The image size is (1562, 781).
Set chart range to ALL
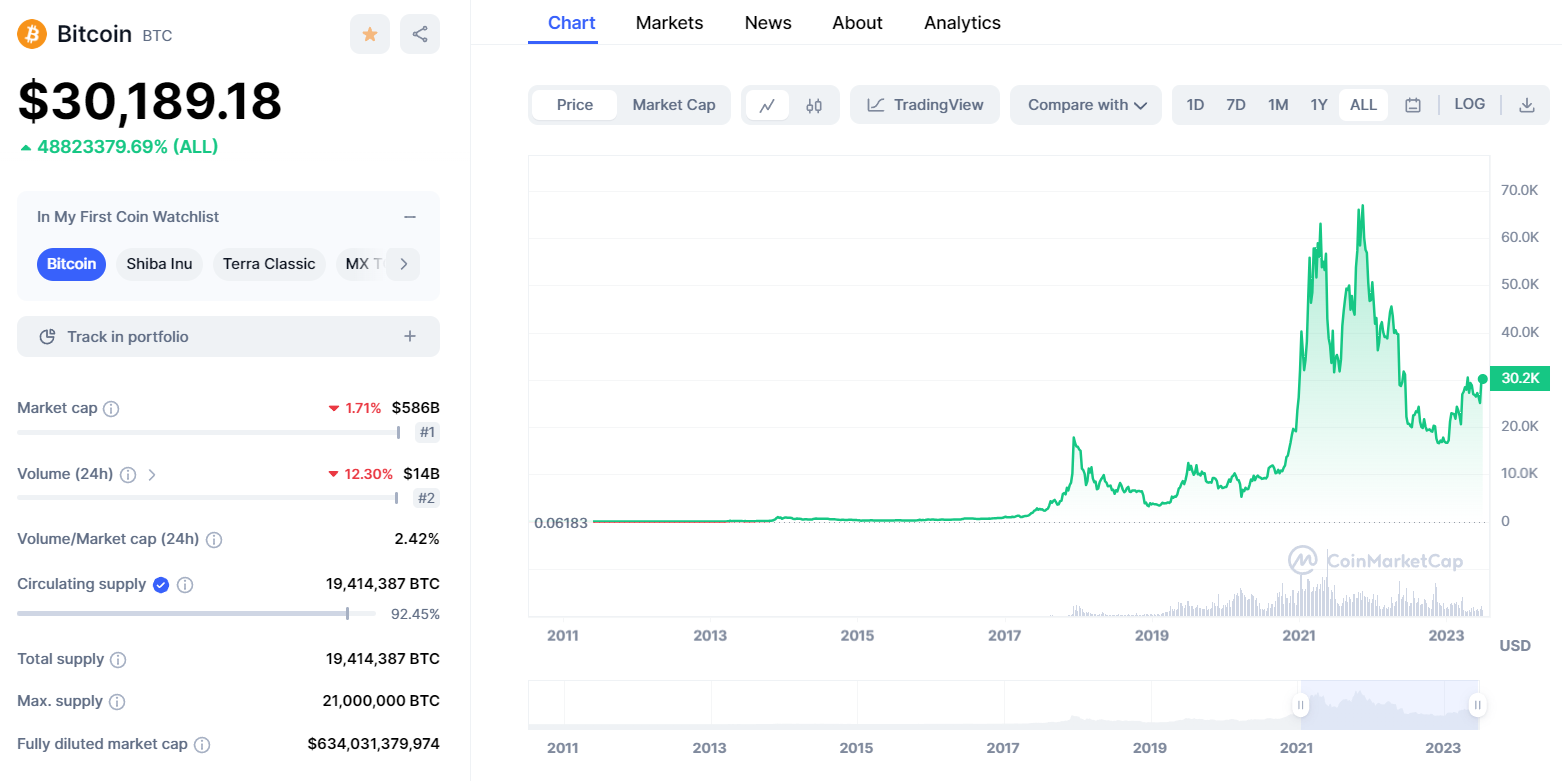click(1363, 105)
